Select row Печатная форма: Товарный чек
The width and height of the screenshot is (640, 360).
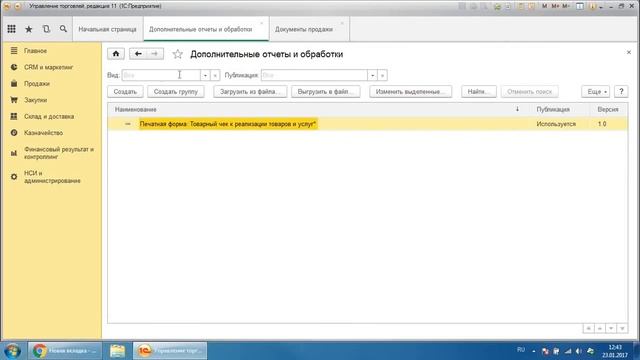coord(228,124)
